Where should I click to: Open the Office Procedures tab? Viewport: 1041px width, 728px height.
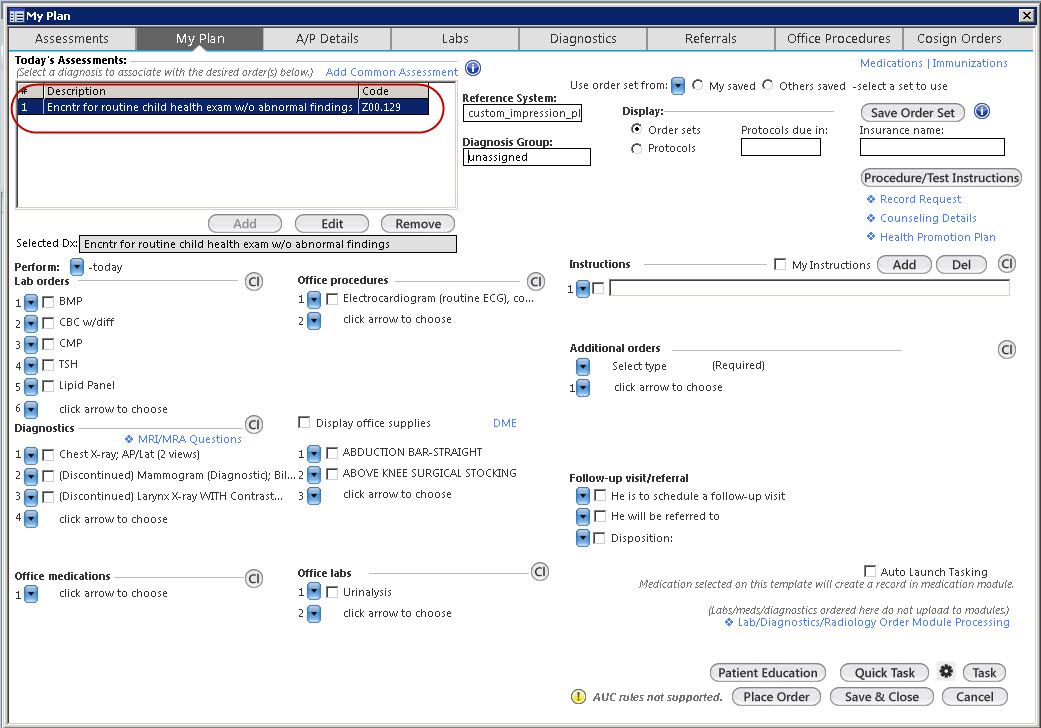839,38
